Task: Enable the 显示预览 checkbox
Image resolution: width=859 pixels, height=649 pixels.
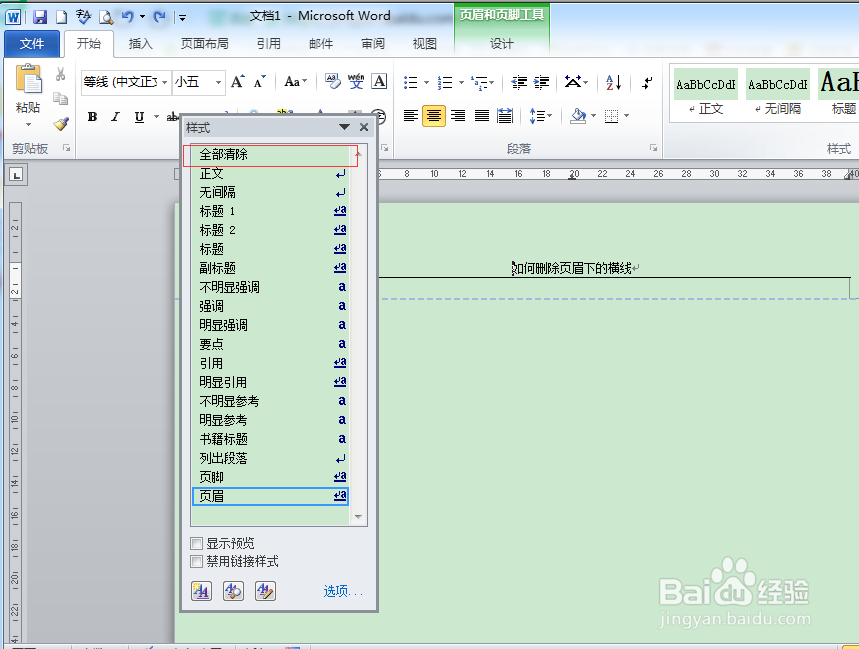Action: point(197,543)
